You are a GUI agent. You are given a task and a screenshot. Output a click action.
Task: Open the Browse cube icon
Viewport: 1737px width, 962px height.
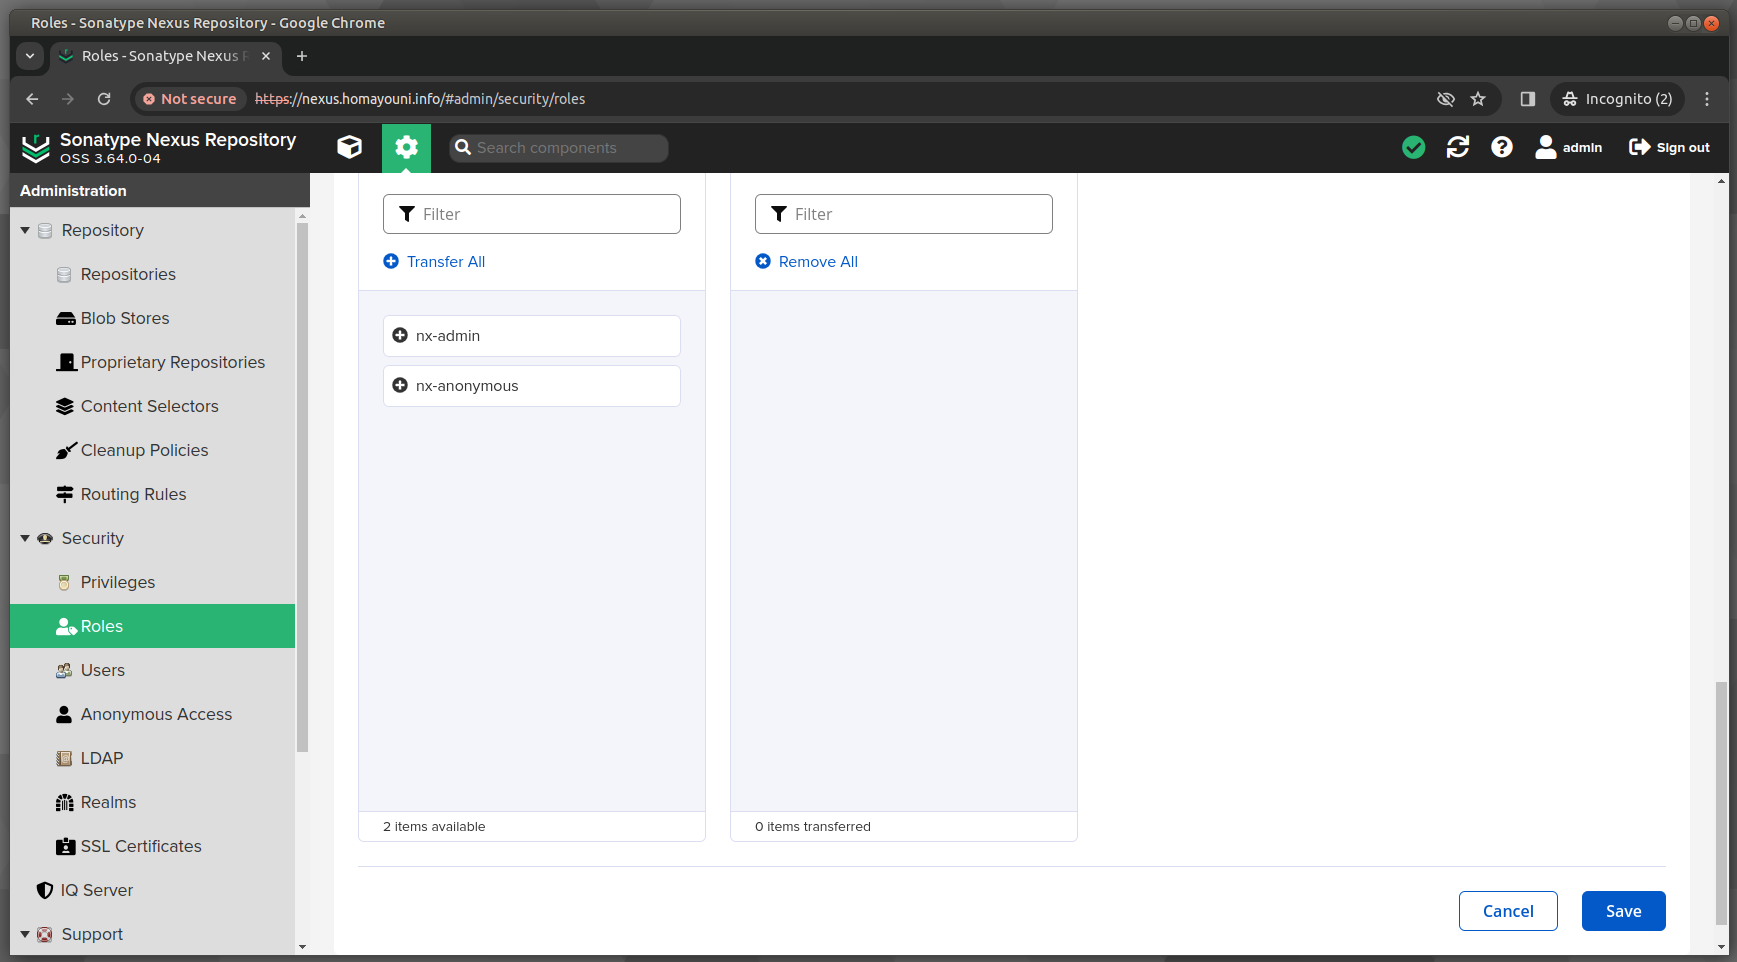[349, 148]
